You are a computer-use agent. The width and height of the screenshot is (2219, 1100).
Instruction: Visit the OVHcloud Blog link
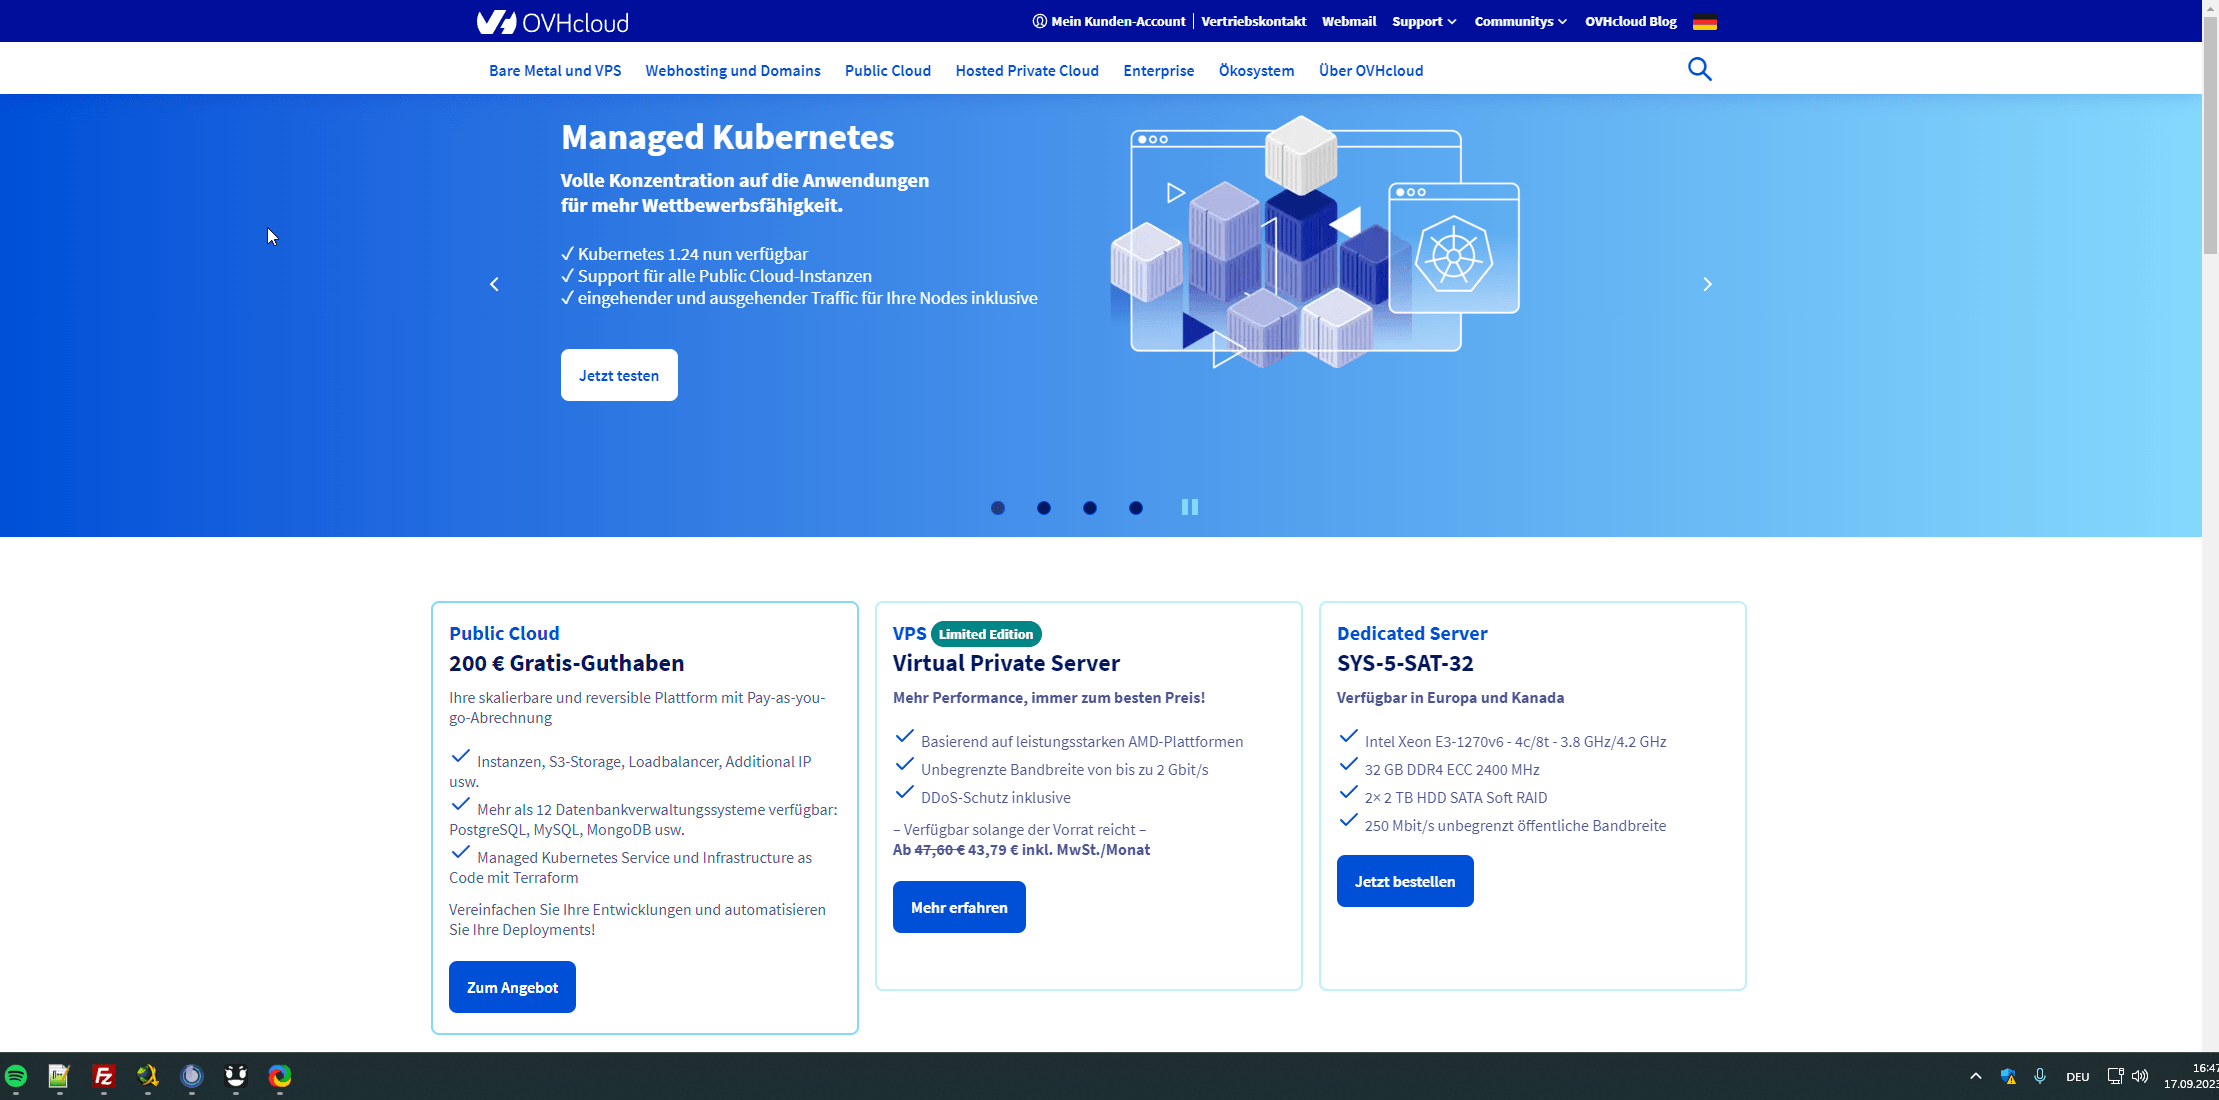[1631, 21]
